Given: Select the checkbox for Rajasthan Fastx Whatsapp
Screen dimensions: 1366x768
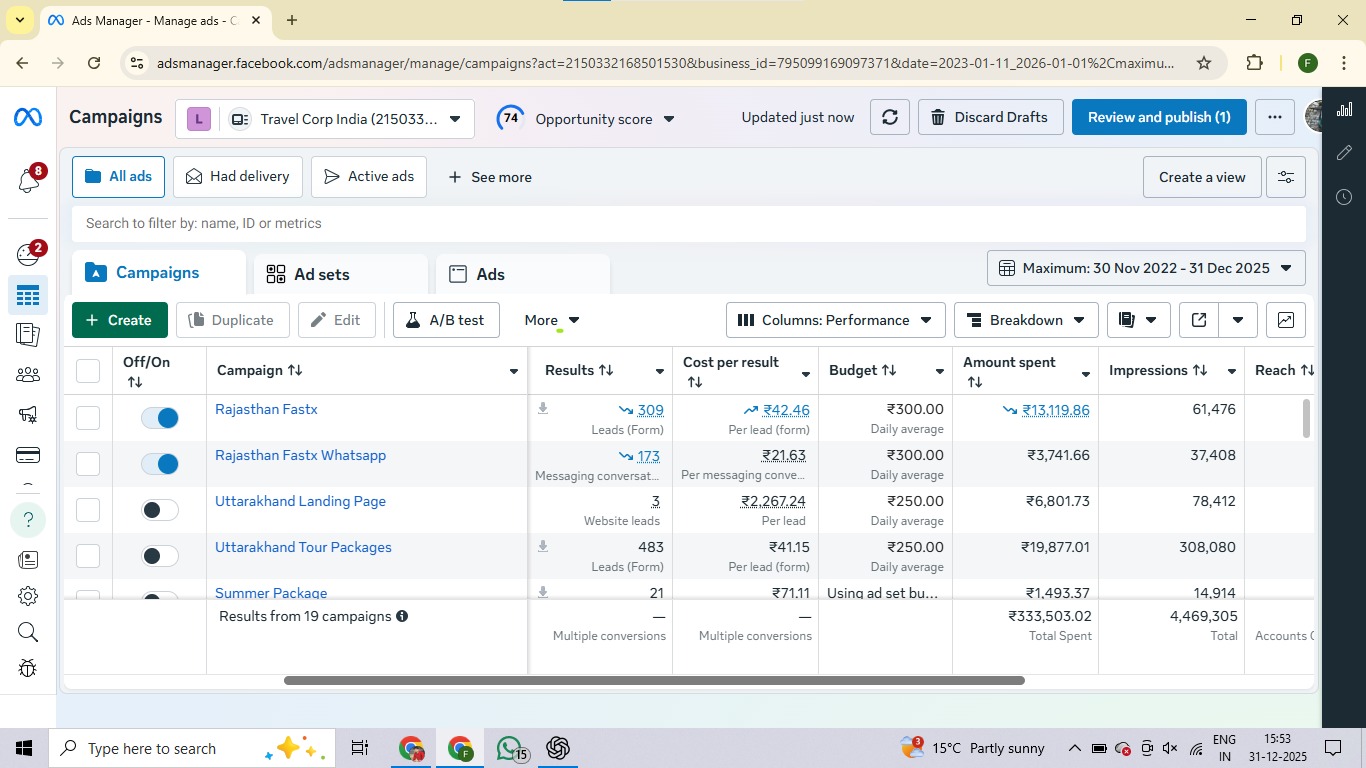Looking at the screenshot, I should coord(87,463).
